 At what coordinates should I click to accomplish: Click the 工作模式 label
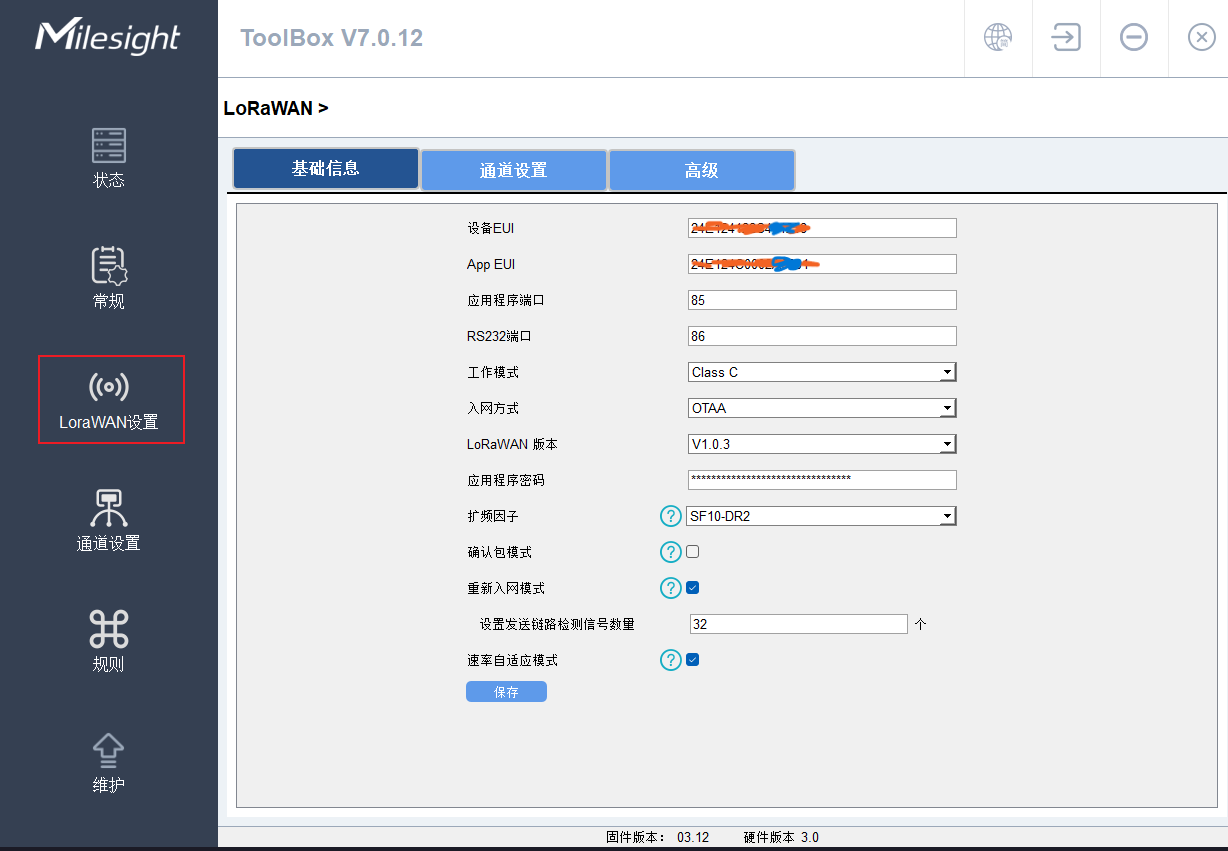coord(493,372)
